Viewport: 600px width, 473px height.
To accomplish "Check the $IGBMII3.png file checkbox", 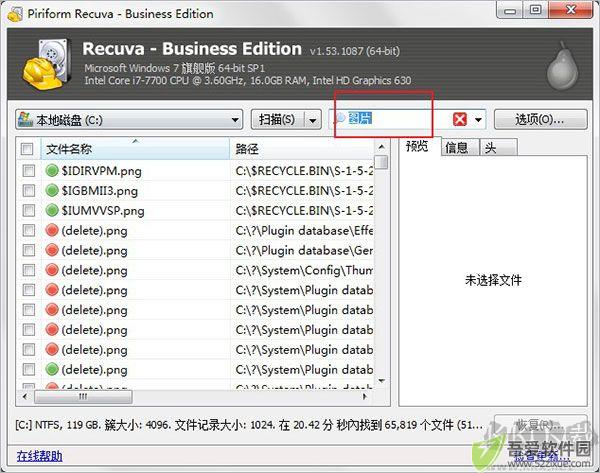I will [x=29, y=191].
